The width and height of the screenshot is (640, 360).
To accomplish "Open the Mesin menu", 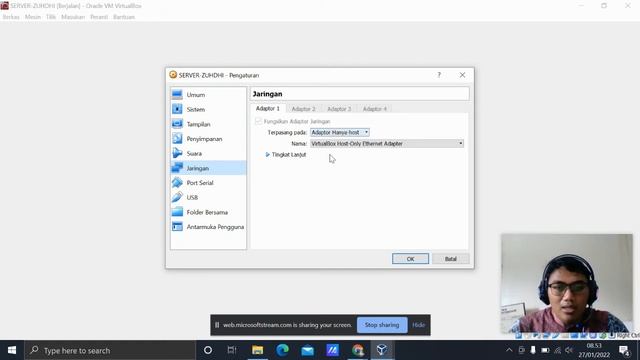I will 33,17.
